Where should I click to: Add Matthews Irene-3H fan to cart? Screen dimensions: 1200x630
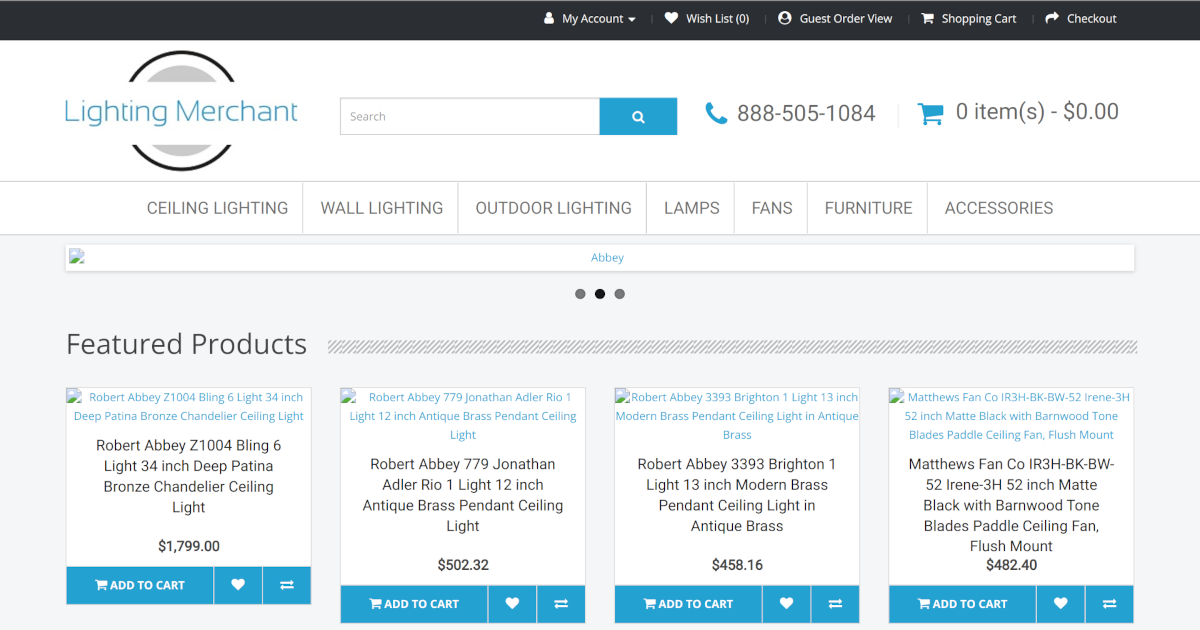(962, 604)
